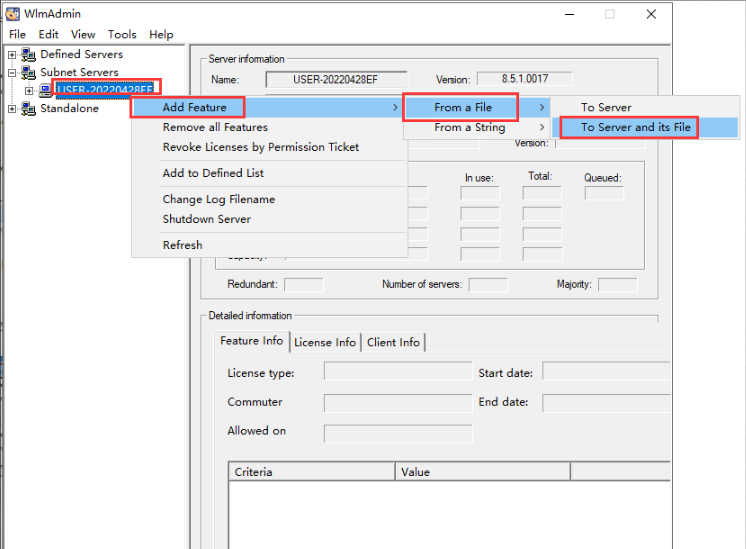Select Defined Servers tree item

(81, 54)
